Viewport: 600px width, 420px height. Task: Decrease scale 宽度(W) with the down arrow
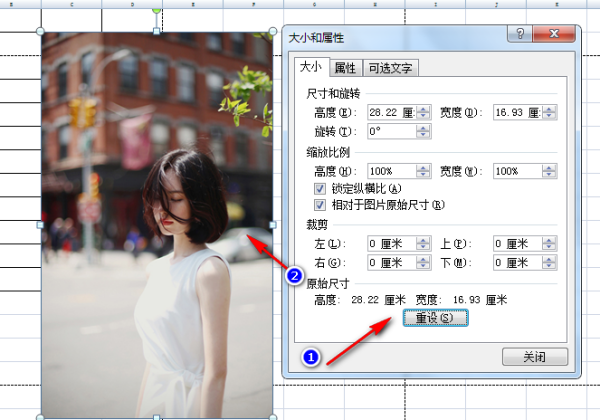pos(549,174)
